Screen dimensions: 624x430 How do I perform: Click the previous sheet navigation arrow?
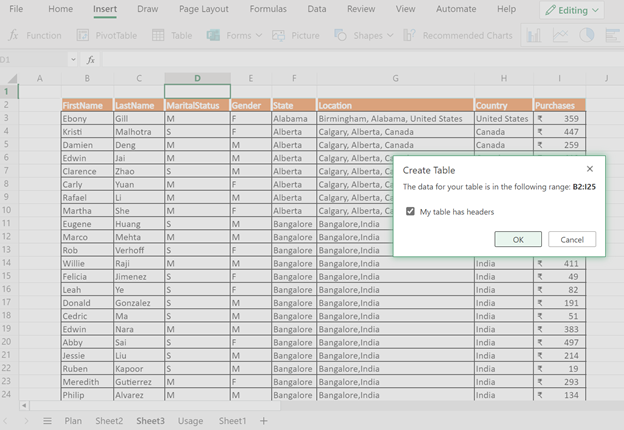tap(5, 420)
